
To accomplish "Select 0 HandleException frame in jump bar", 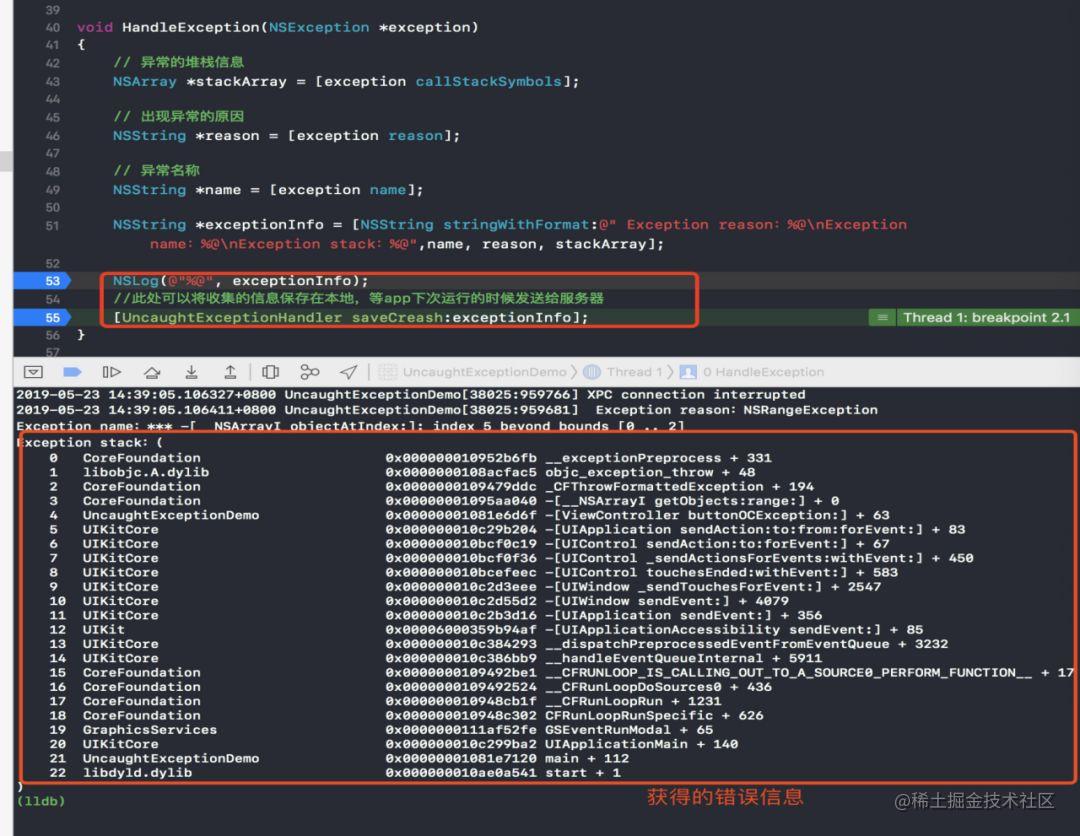I will tap(751, 372).
